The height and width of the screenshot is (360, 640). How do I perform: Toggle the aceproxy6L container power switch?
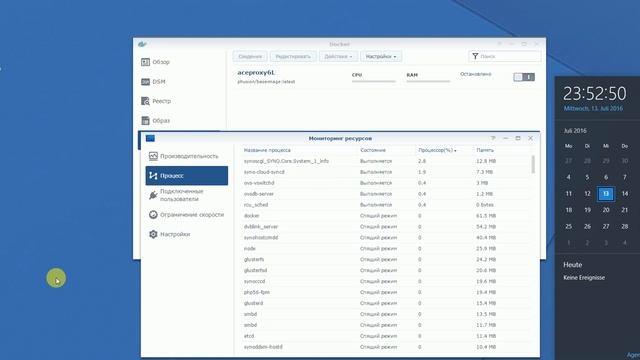tap(524, 77)
